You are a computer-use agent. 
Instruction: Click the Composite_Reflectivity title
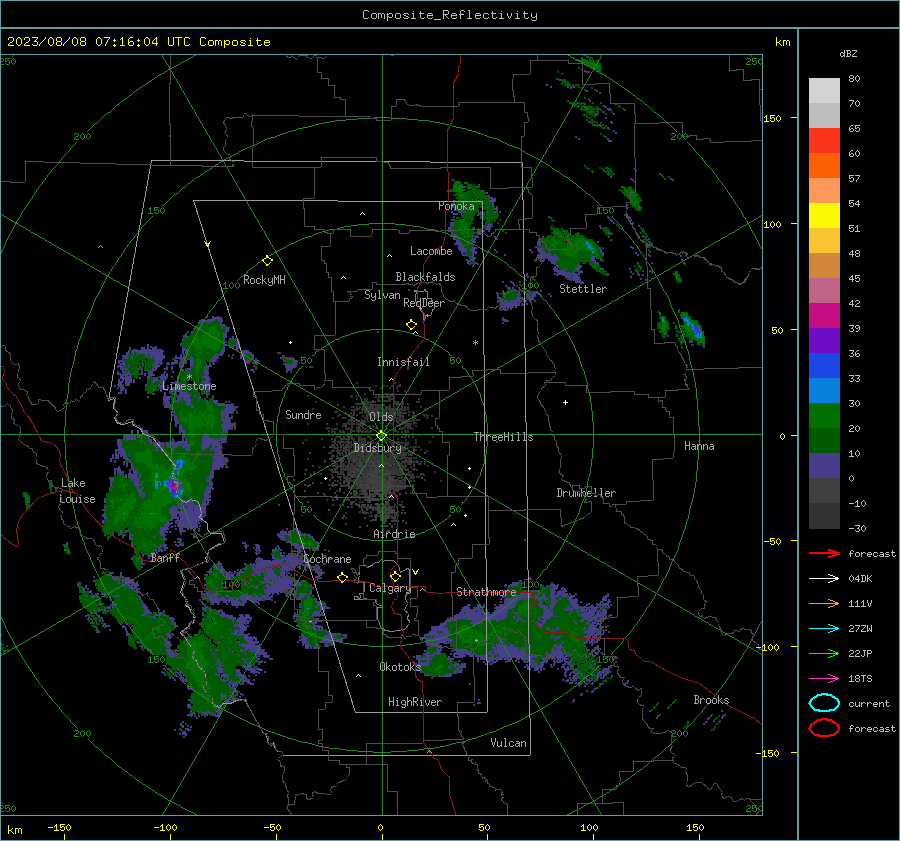450,15
